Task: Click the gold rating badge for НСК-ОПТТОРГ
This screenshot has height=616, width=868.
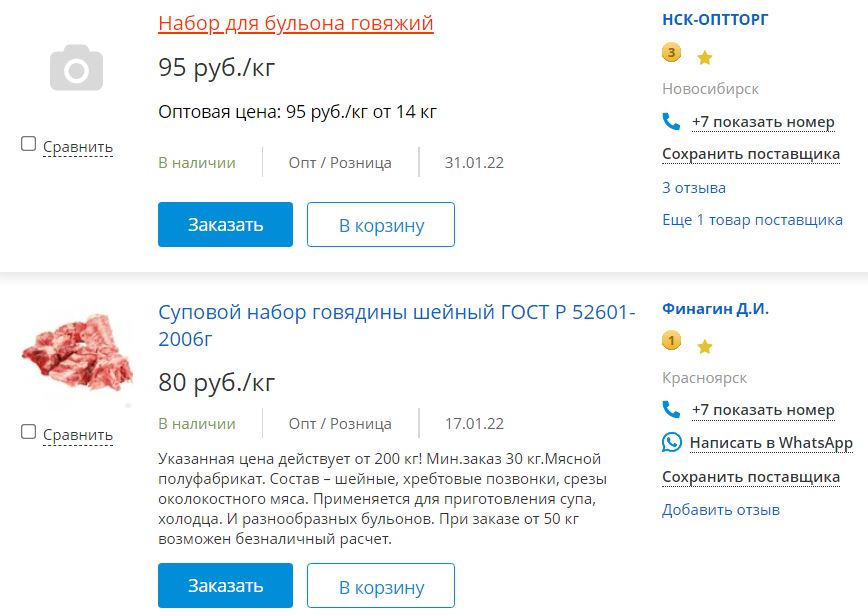Action: tap(671, 53)
